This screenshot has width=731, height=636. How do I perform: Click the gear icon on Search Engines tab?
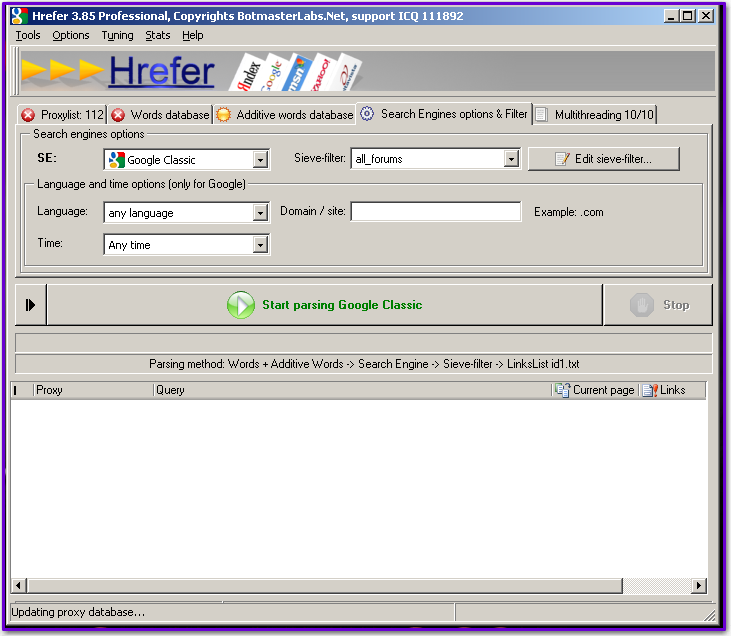coord(367,114)
